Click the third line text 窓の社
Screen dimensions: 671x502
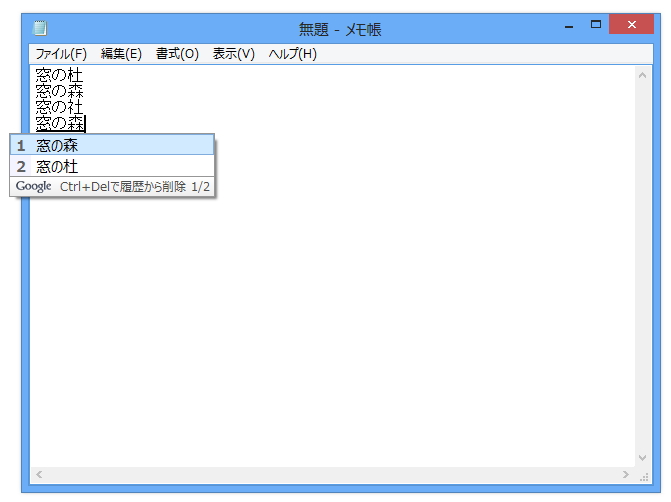coord(59,107)
